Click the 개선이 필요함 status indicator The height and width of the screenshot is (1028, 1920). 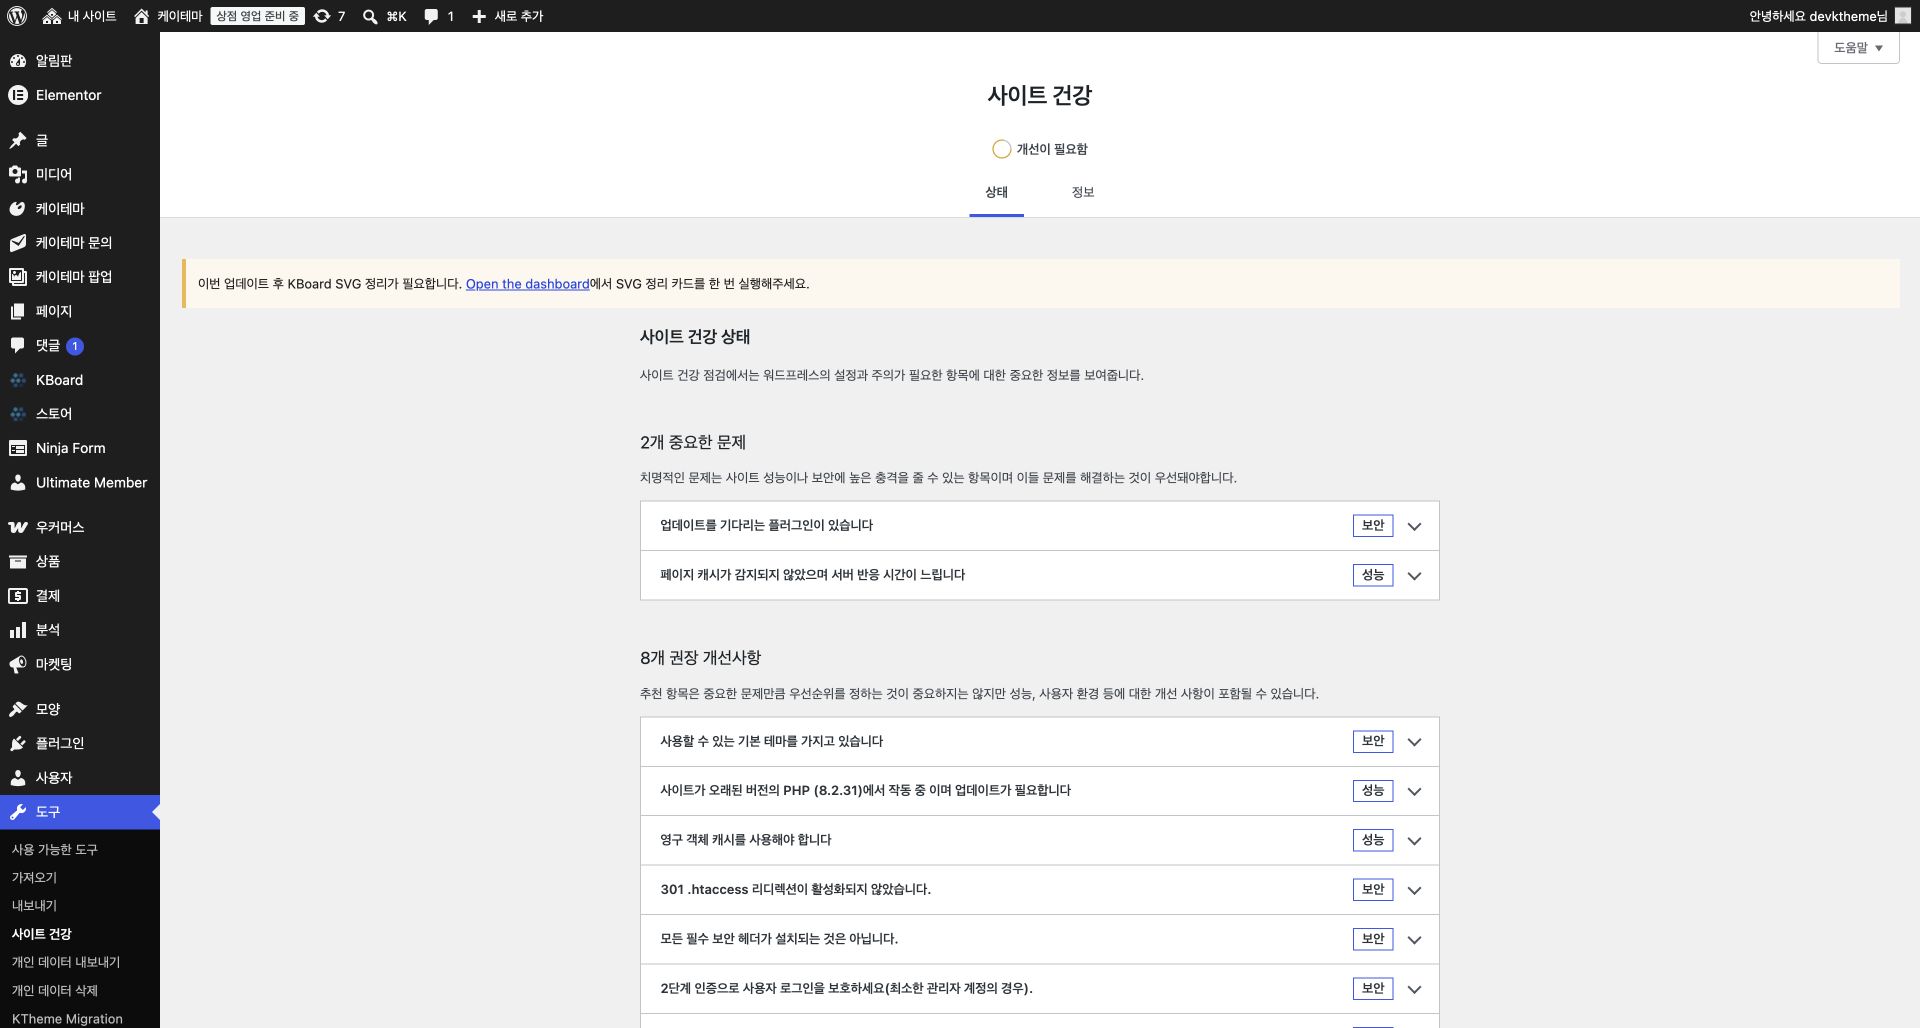click(x=1039, y=149)
